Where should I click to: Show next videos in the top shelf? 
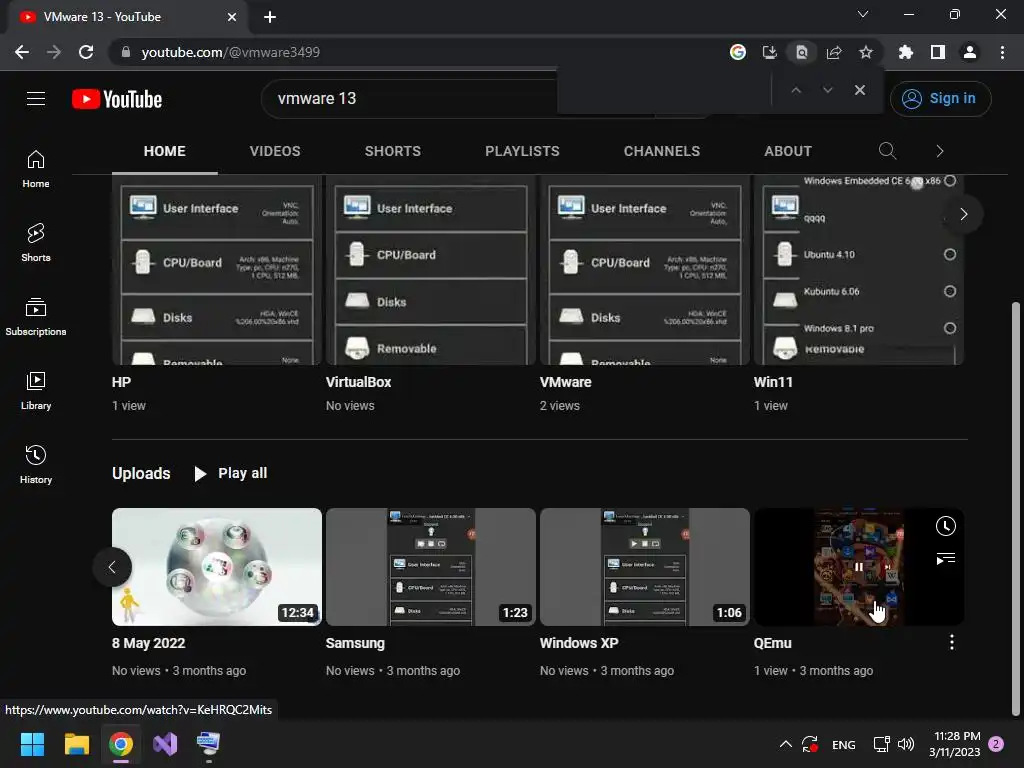click(x=963, y=214)
